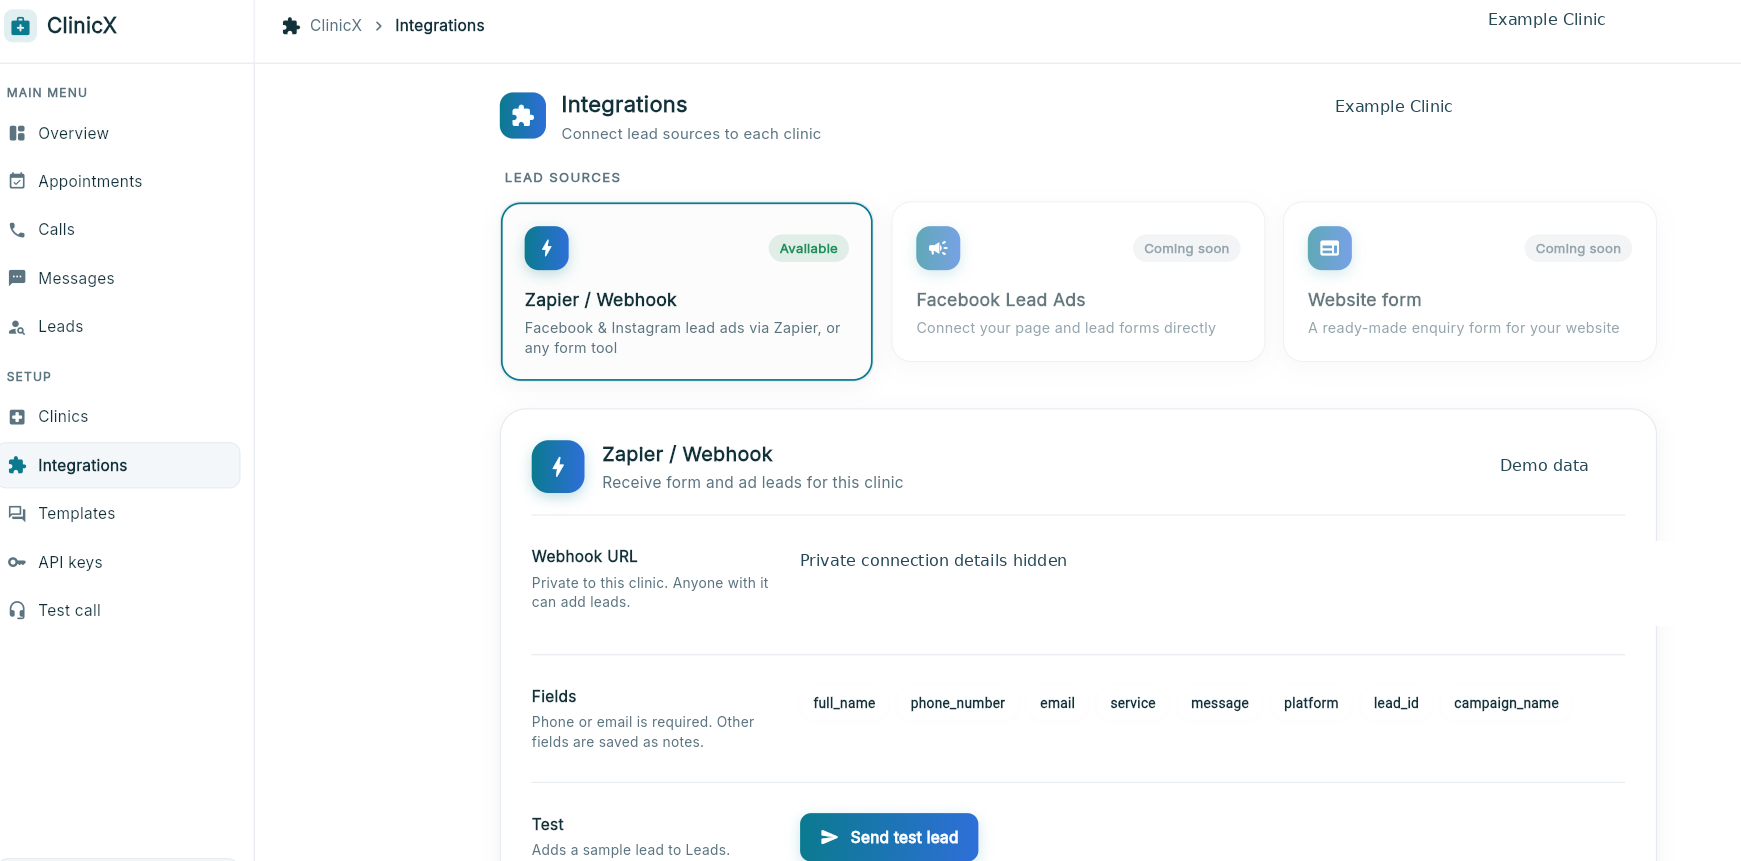
Task: Click the Zapier lightning bolt card icon
Action: 547,248
